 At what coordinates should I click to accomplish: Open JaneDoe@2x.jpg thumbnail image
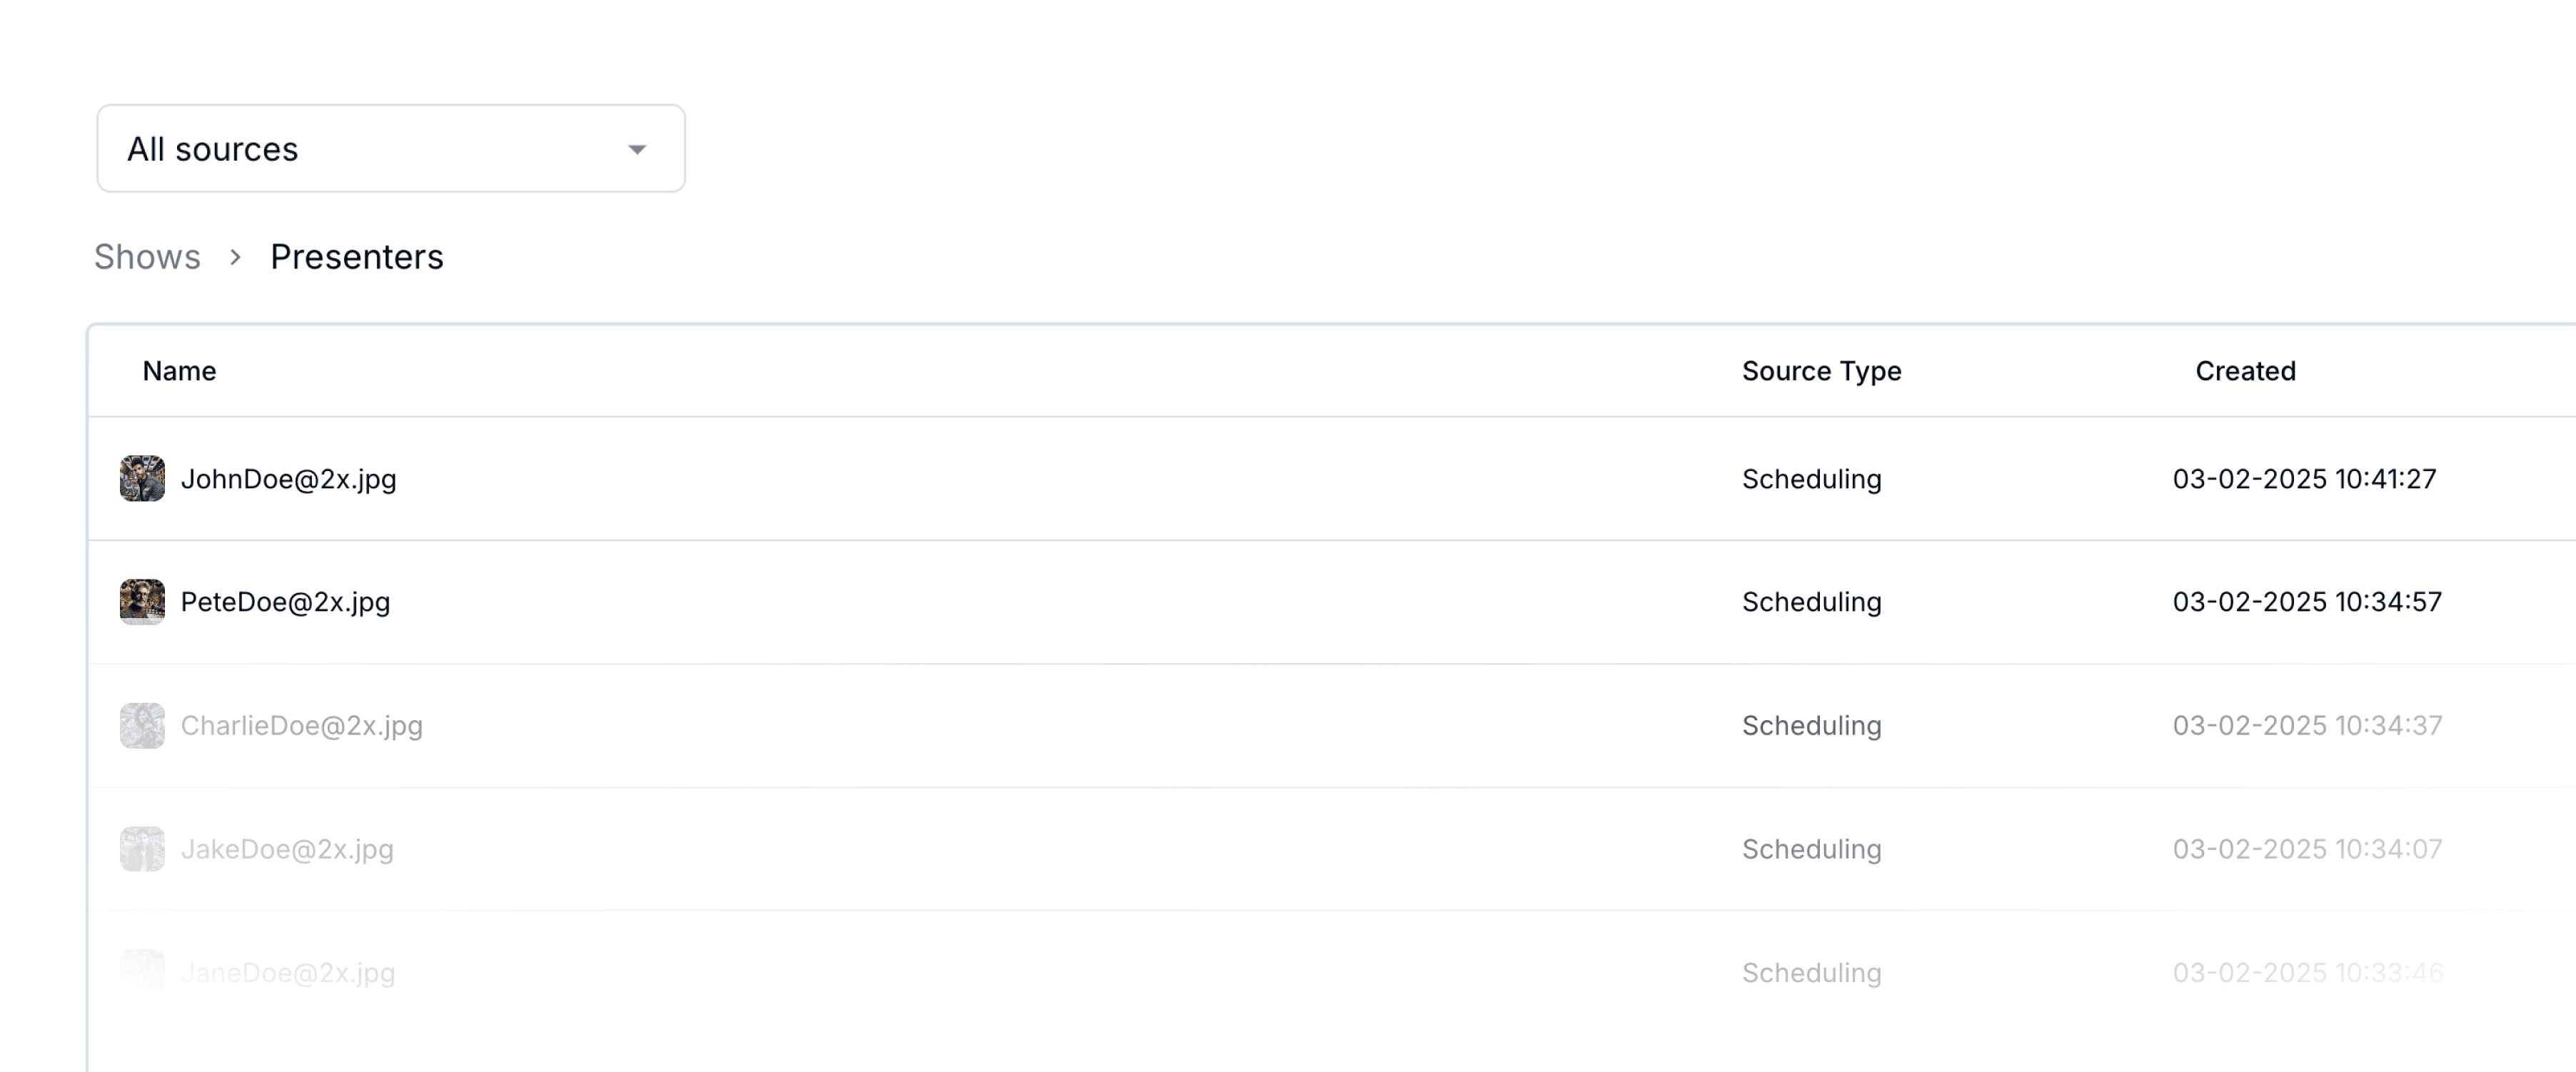tap(142, 972)
